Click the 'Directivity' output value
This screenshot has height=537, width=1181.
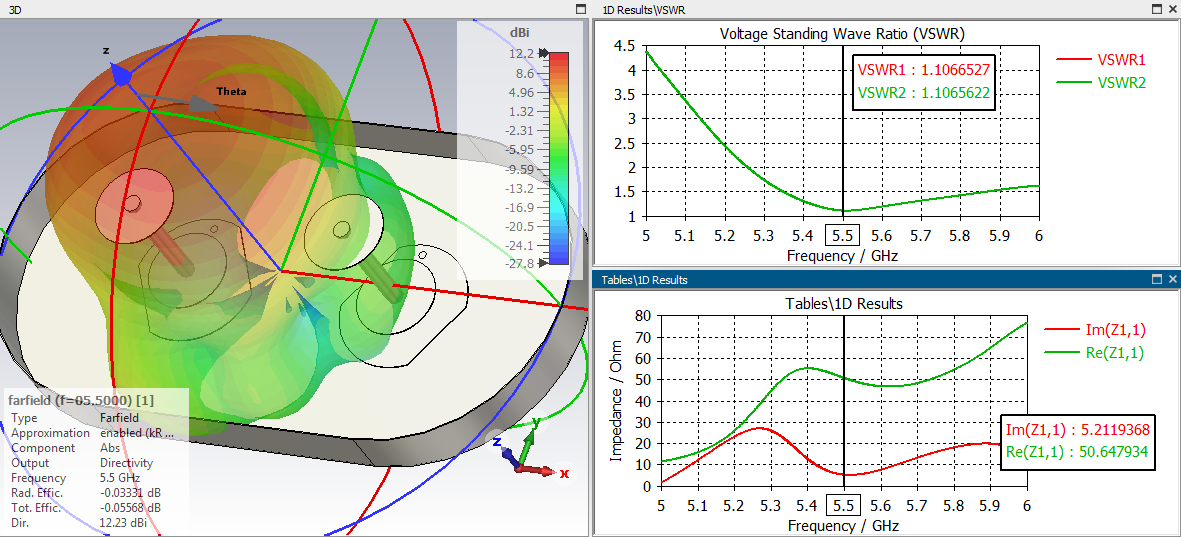pyautogui.click(x=126, y=462)
